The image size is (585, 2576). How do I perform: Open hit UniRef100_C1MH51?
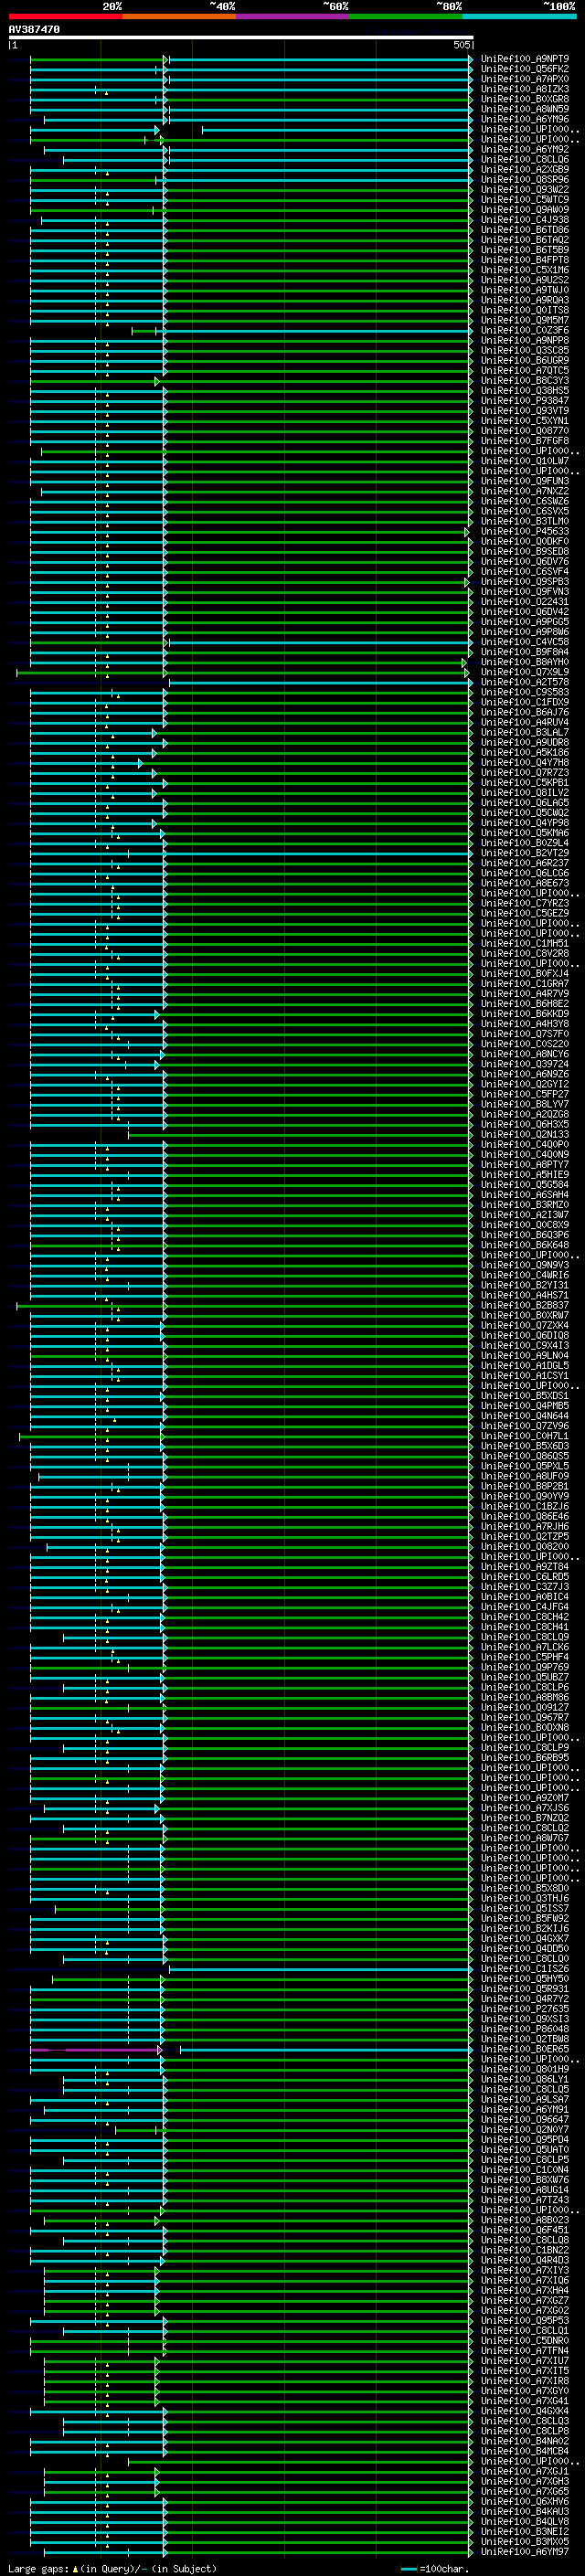coord(525,943)
